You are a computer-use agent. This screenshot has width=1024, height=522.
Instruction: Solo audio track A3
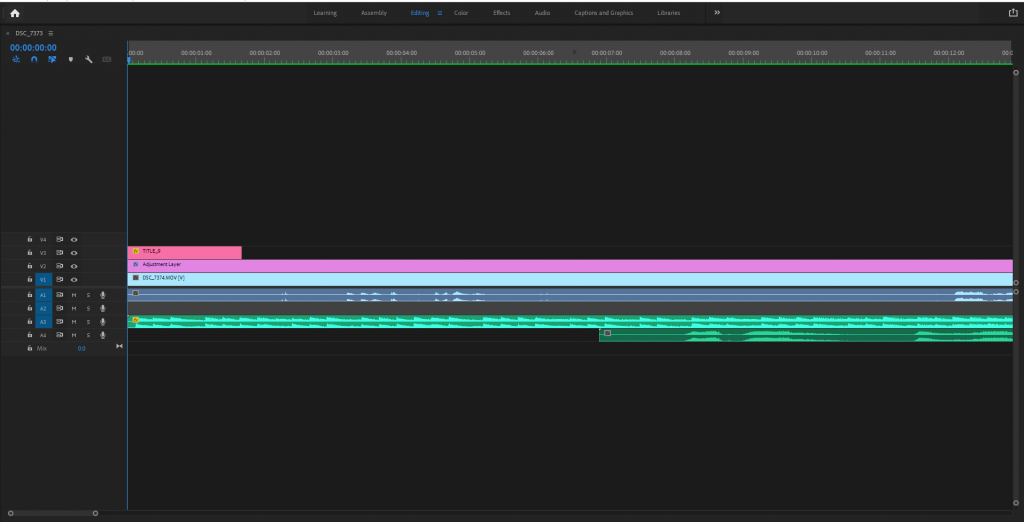click(x=88, y=322)
